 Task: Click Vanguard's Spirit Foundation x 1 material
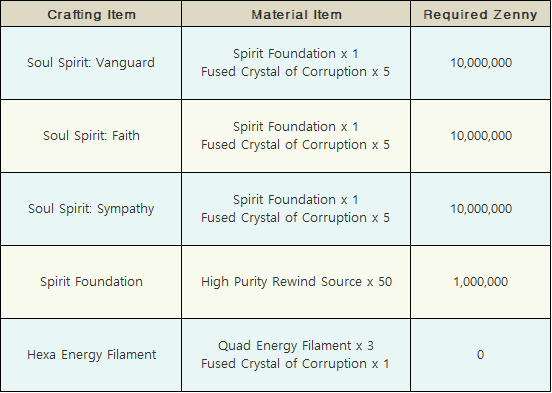[296, 54]
